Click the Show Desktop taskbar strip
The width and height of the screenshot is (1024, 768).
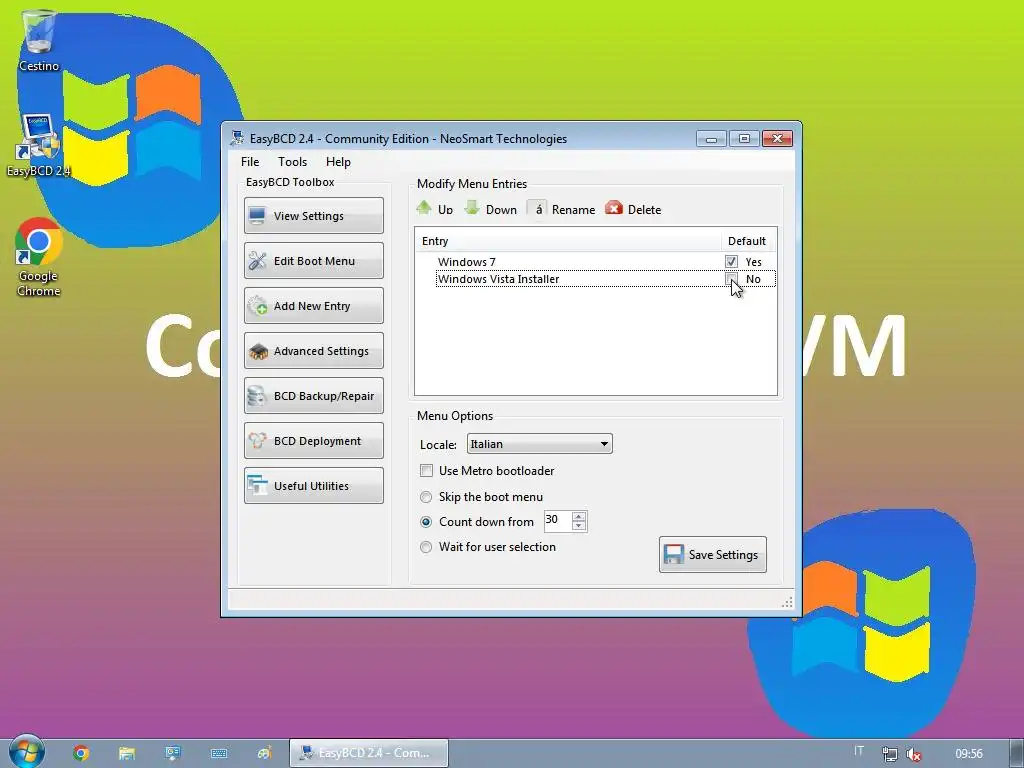click(x=1016, y=754)
